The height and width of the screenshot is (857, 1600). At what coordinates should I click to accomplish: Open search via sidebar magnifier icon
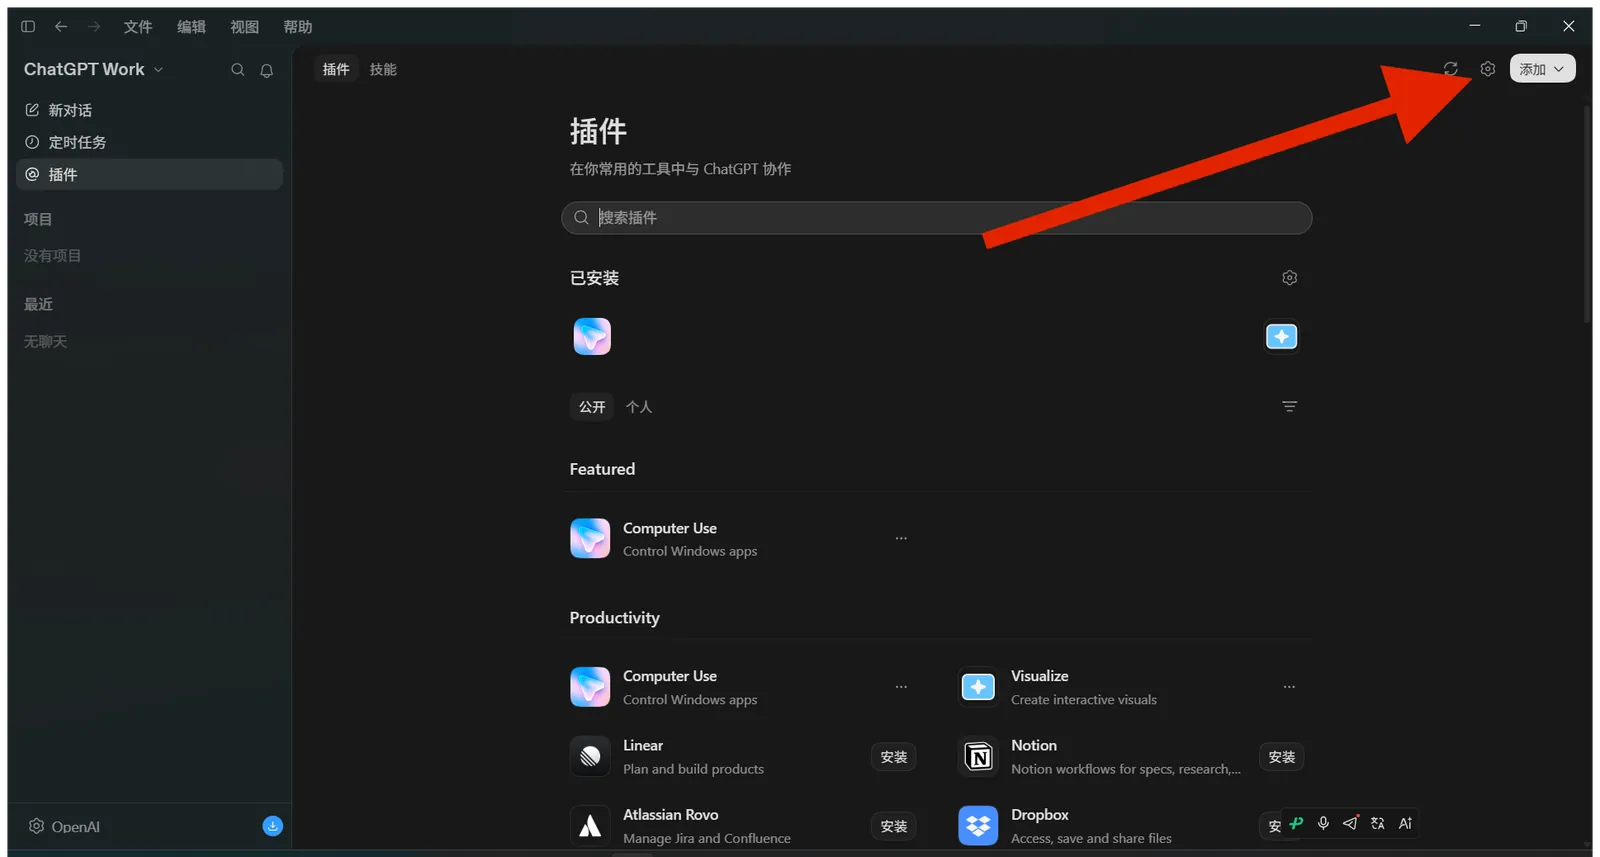(x=238, y=70)
